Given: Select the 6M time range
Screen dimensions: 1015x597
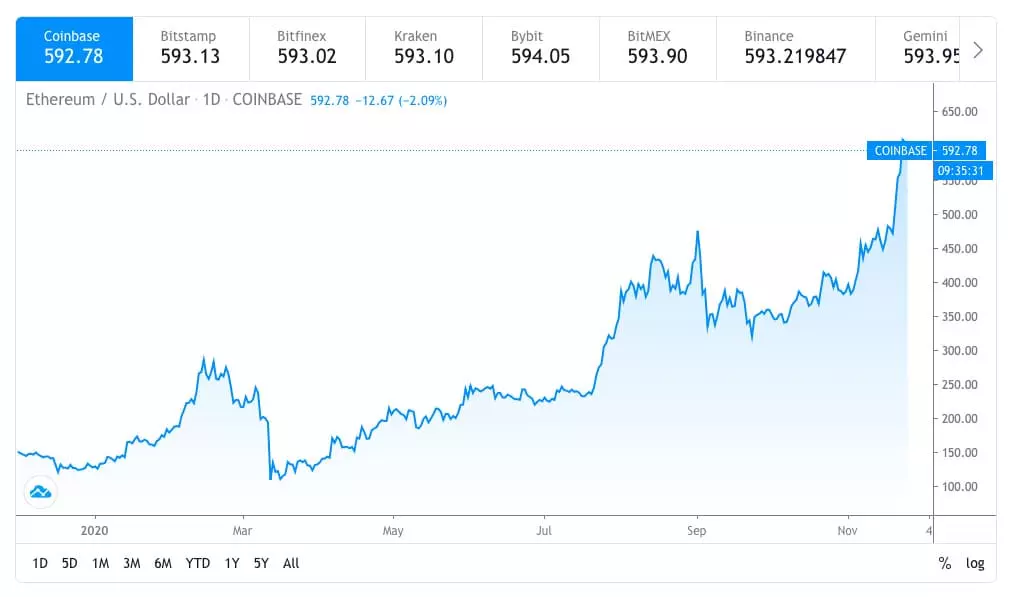Looking at the screenshot, I should coord(163,563).
